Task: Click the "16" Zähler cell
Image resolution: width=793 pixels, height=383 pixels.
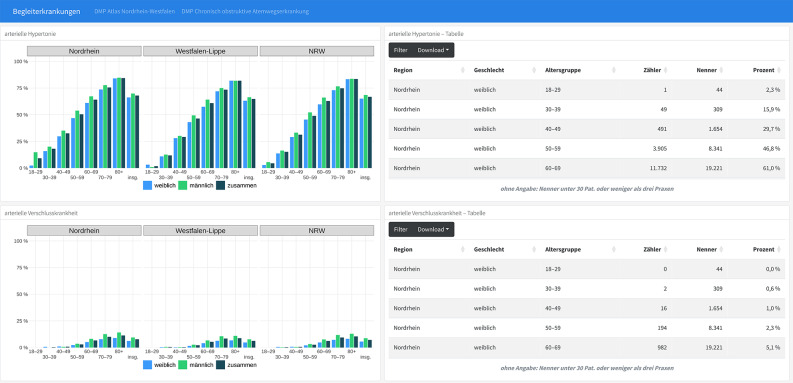Action: tap(664, 308)
